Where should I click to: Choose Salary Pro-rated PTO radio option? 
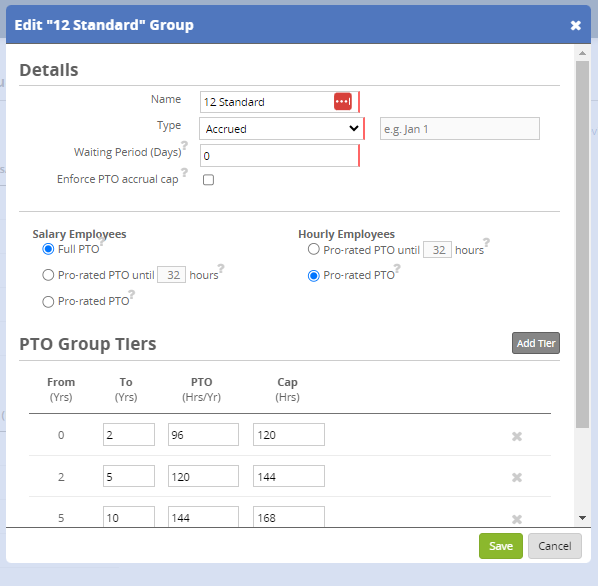pos(48,302)
